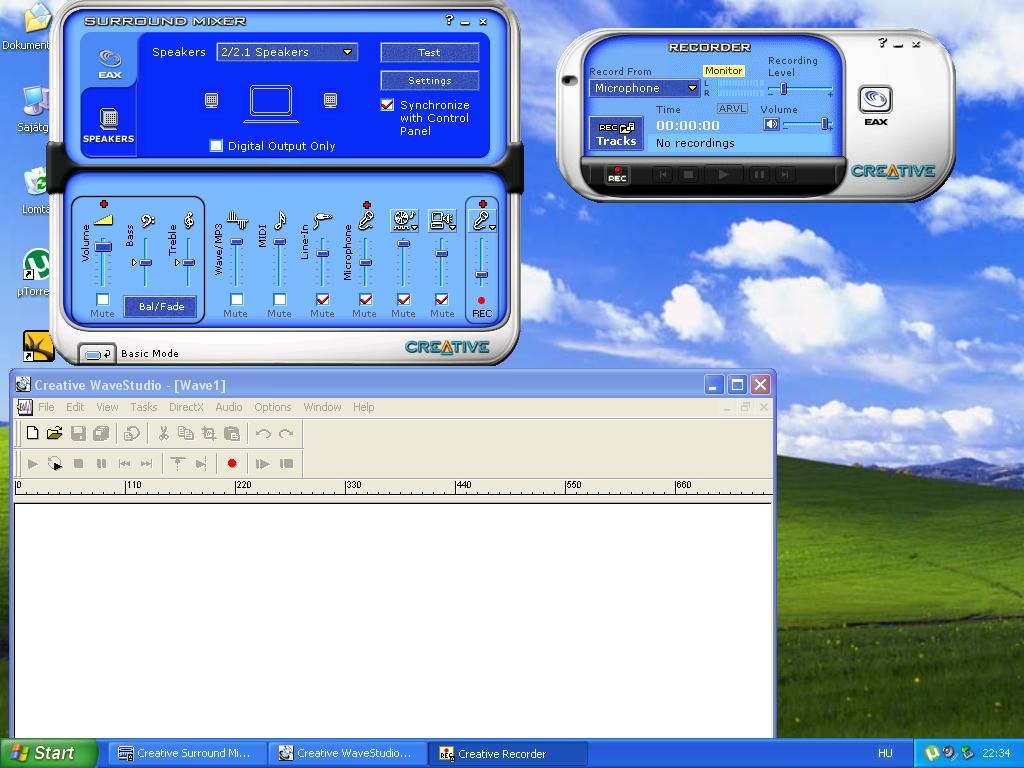Click the Save All icon in WaveStudio
Screen dimensions: 1024x768
(x=101, y=433)
